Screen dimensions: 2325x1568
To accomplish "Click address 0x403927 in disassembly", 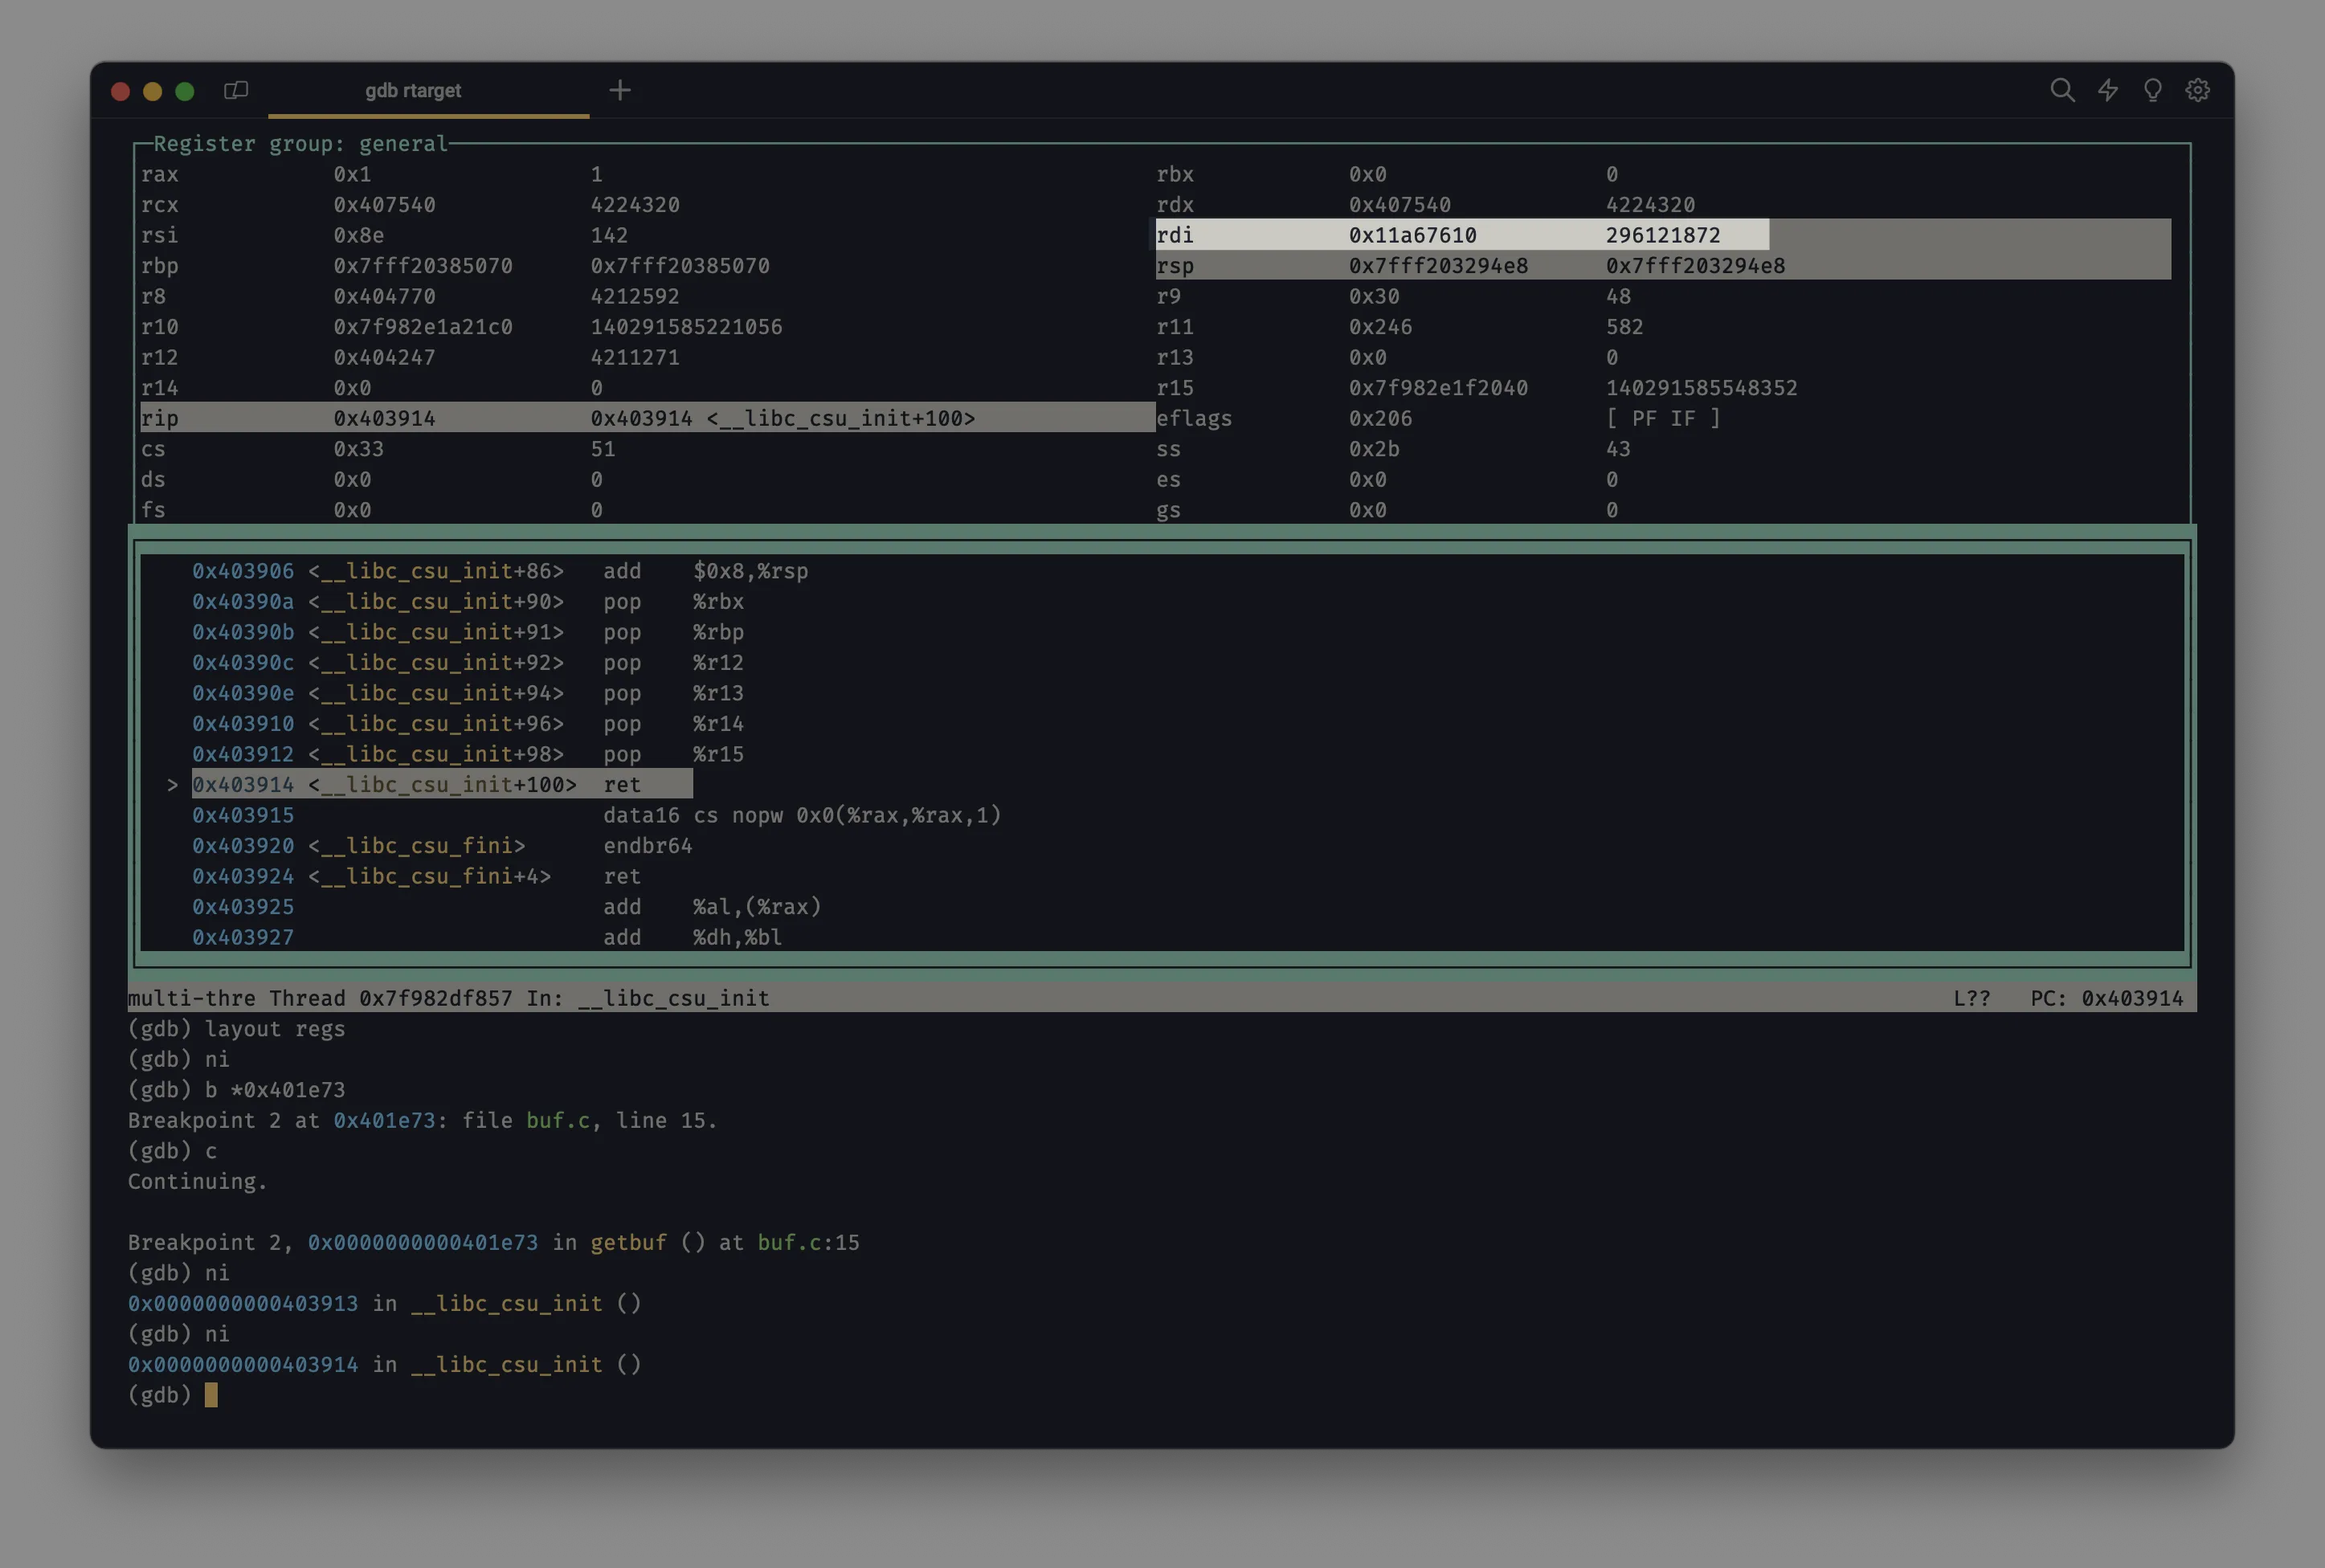I will 243,937.
